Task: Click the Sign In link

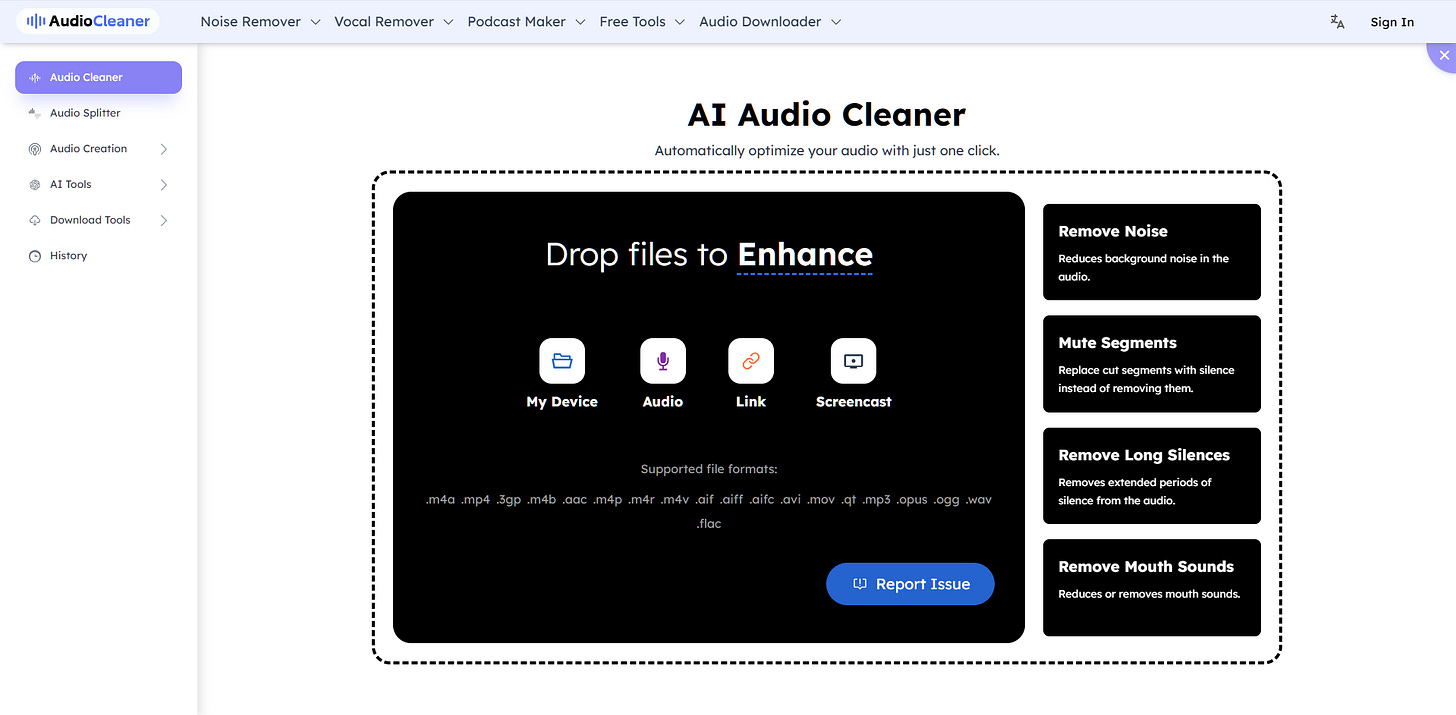Action: click(1391, 21)
